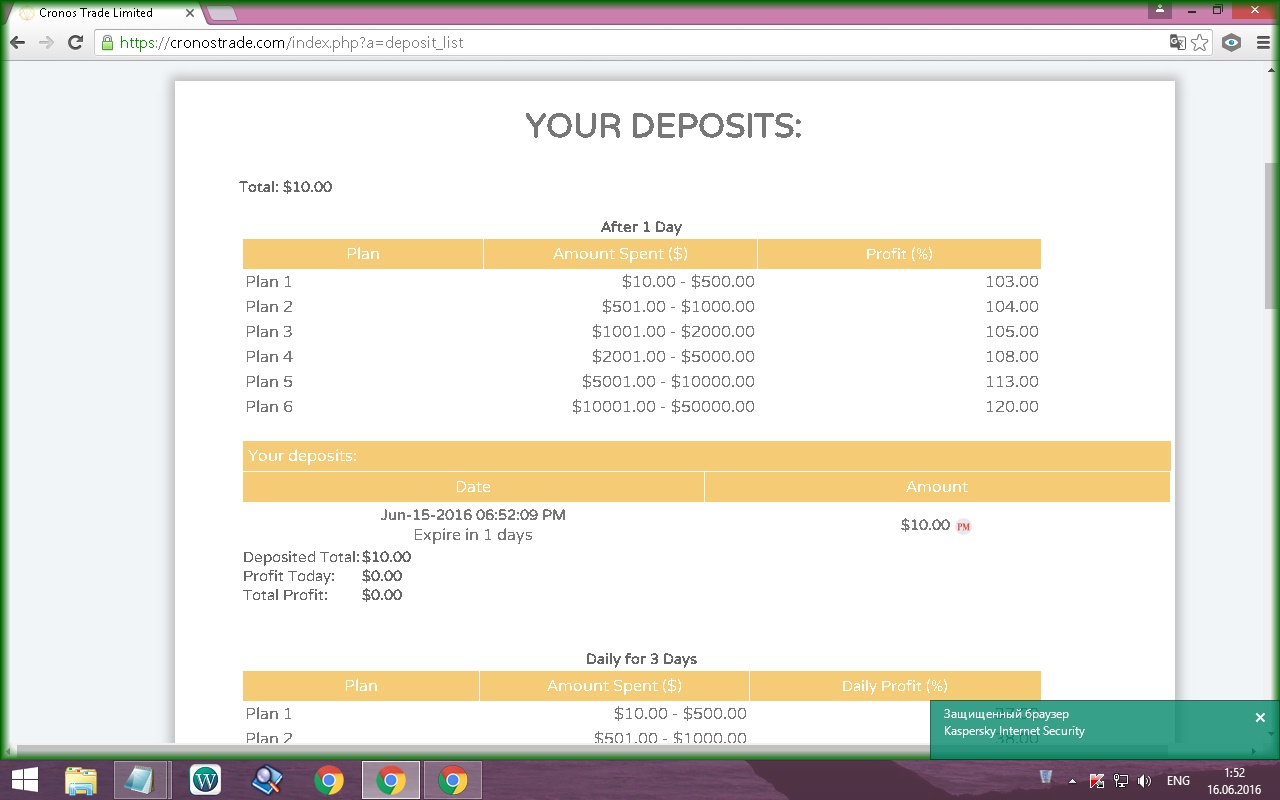Viewport: 1280px width, 800px height.
Task: Reload the page with the refresh icon
Action: click(x=75, y=43)
